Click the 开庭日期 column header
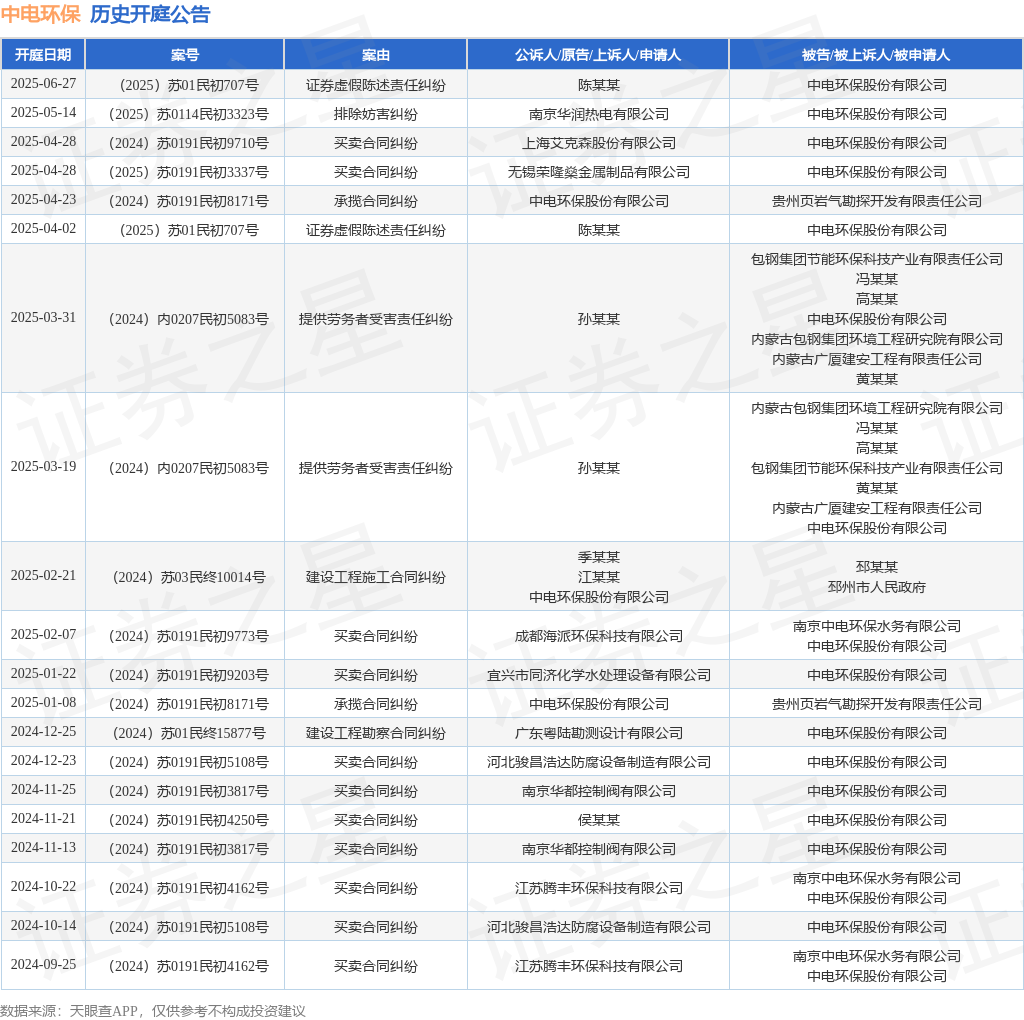The width and height of the screenshot is (1024, 1020). click(43, 55)
